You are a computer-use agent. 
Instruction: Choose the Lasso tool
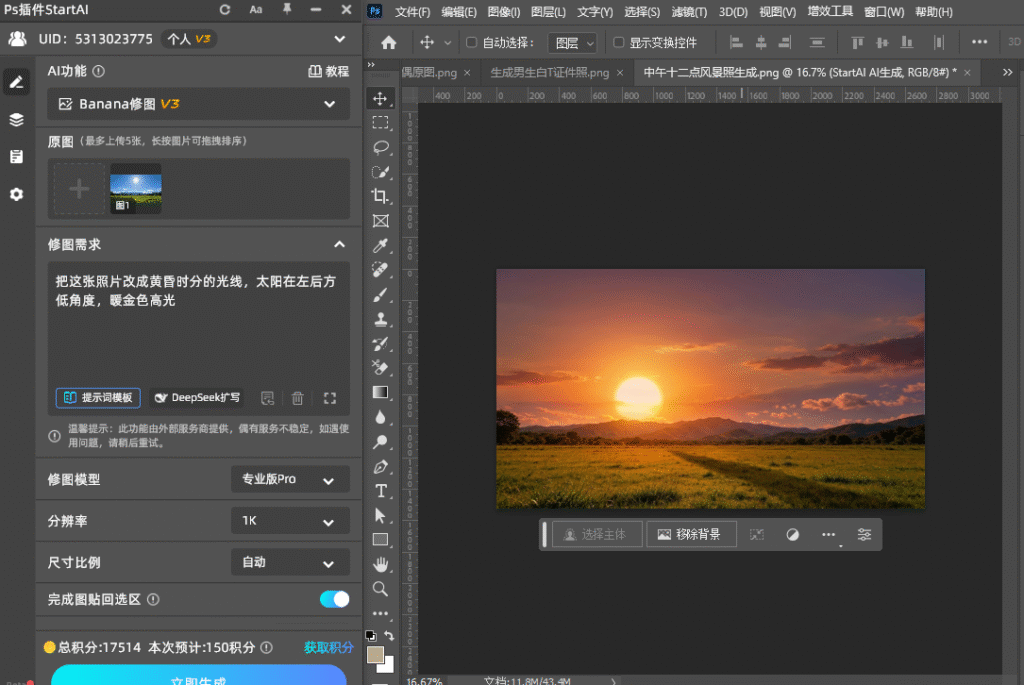coord(380,148)
